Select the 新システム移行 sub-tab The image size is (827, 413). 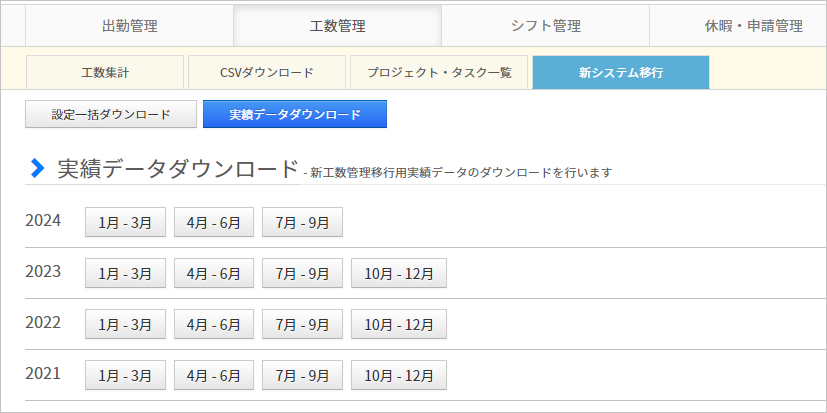621,72
